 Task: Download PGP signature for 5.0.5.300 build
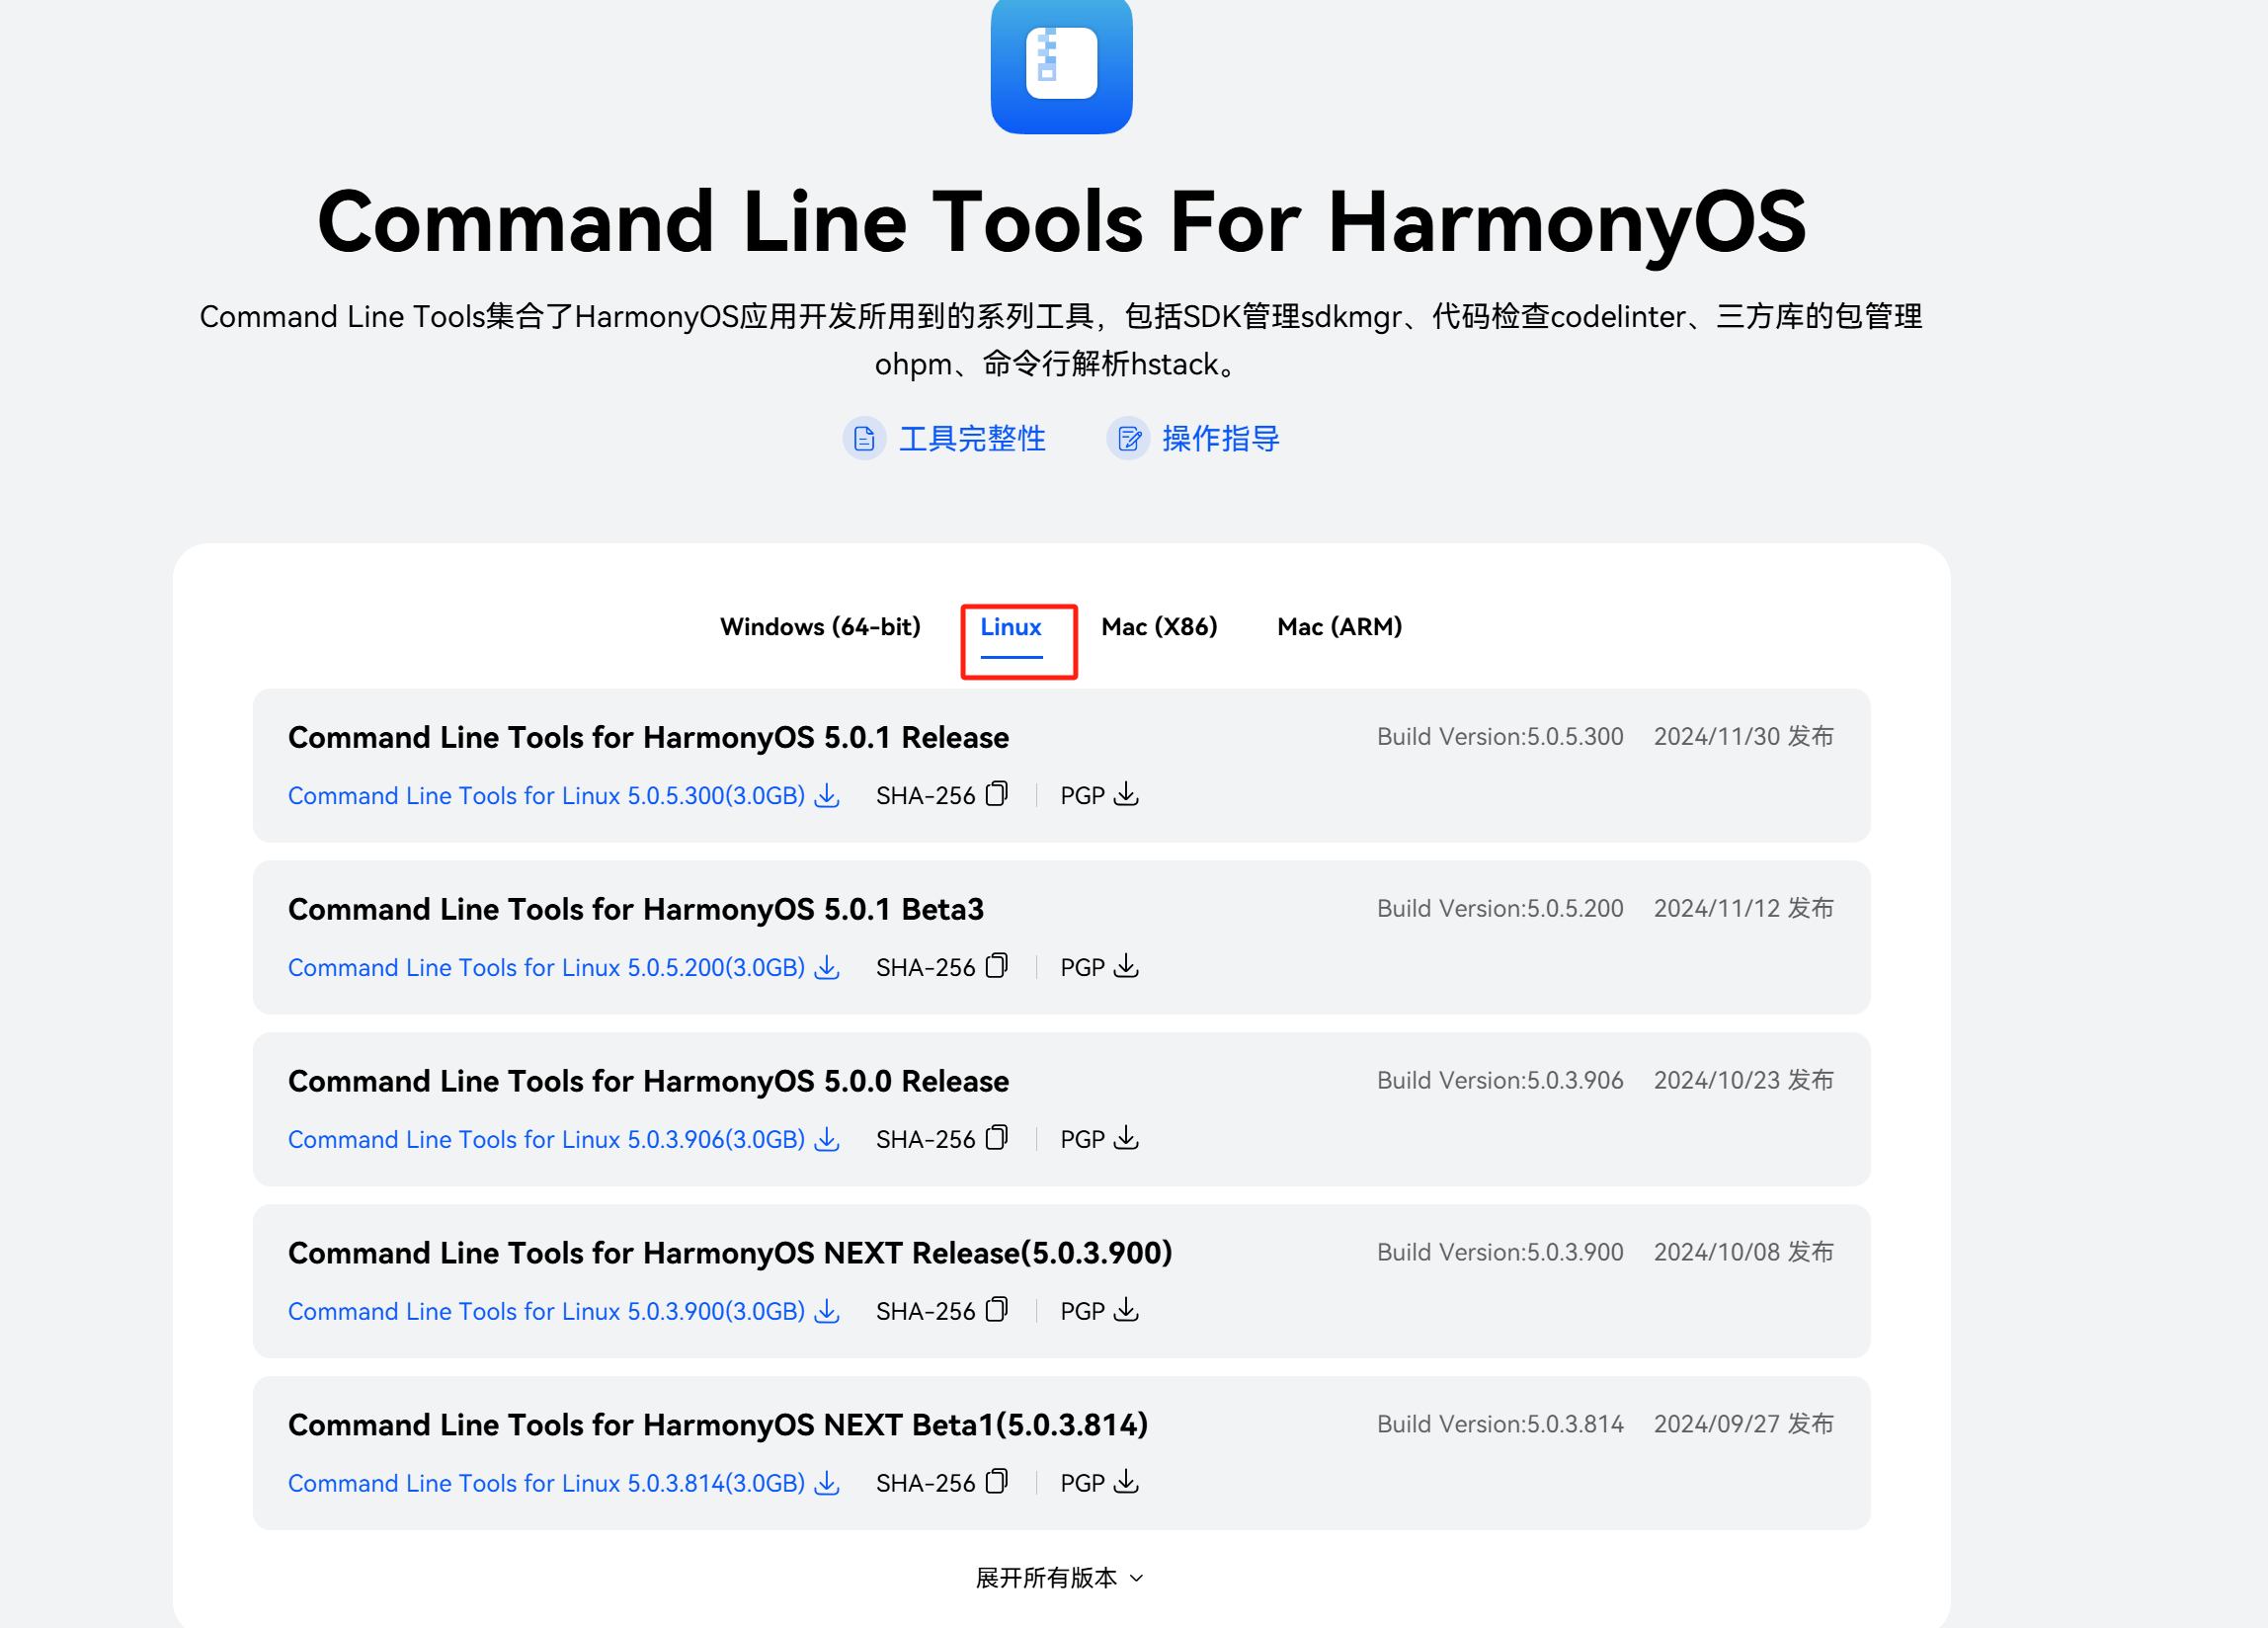click(1126, 794)
